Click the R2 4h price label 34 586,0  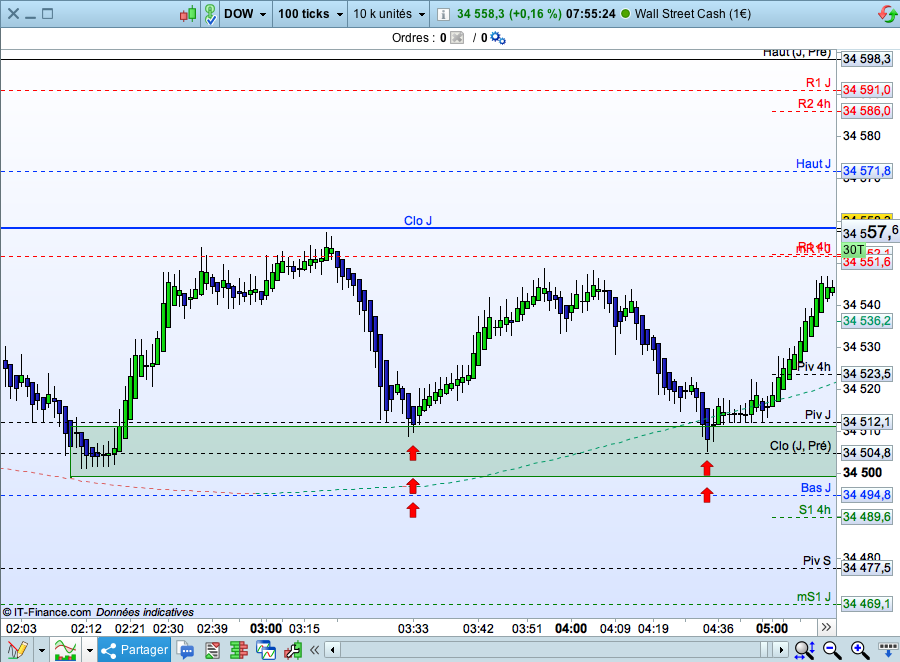tap(867, 111)
